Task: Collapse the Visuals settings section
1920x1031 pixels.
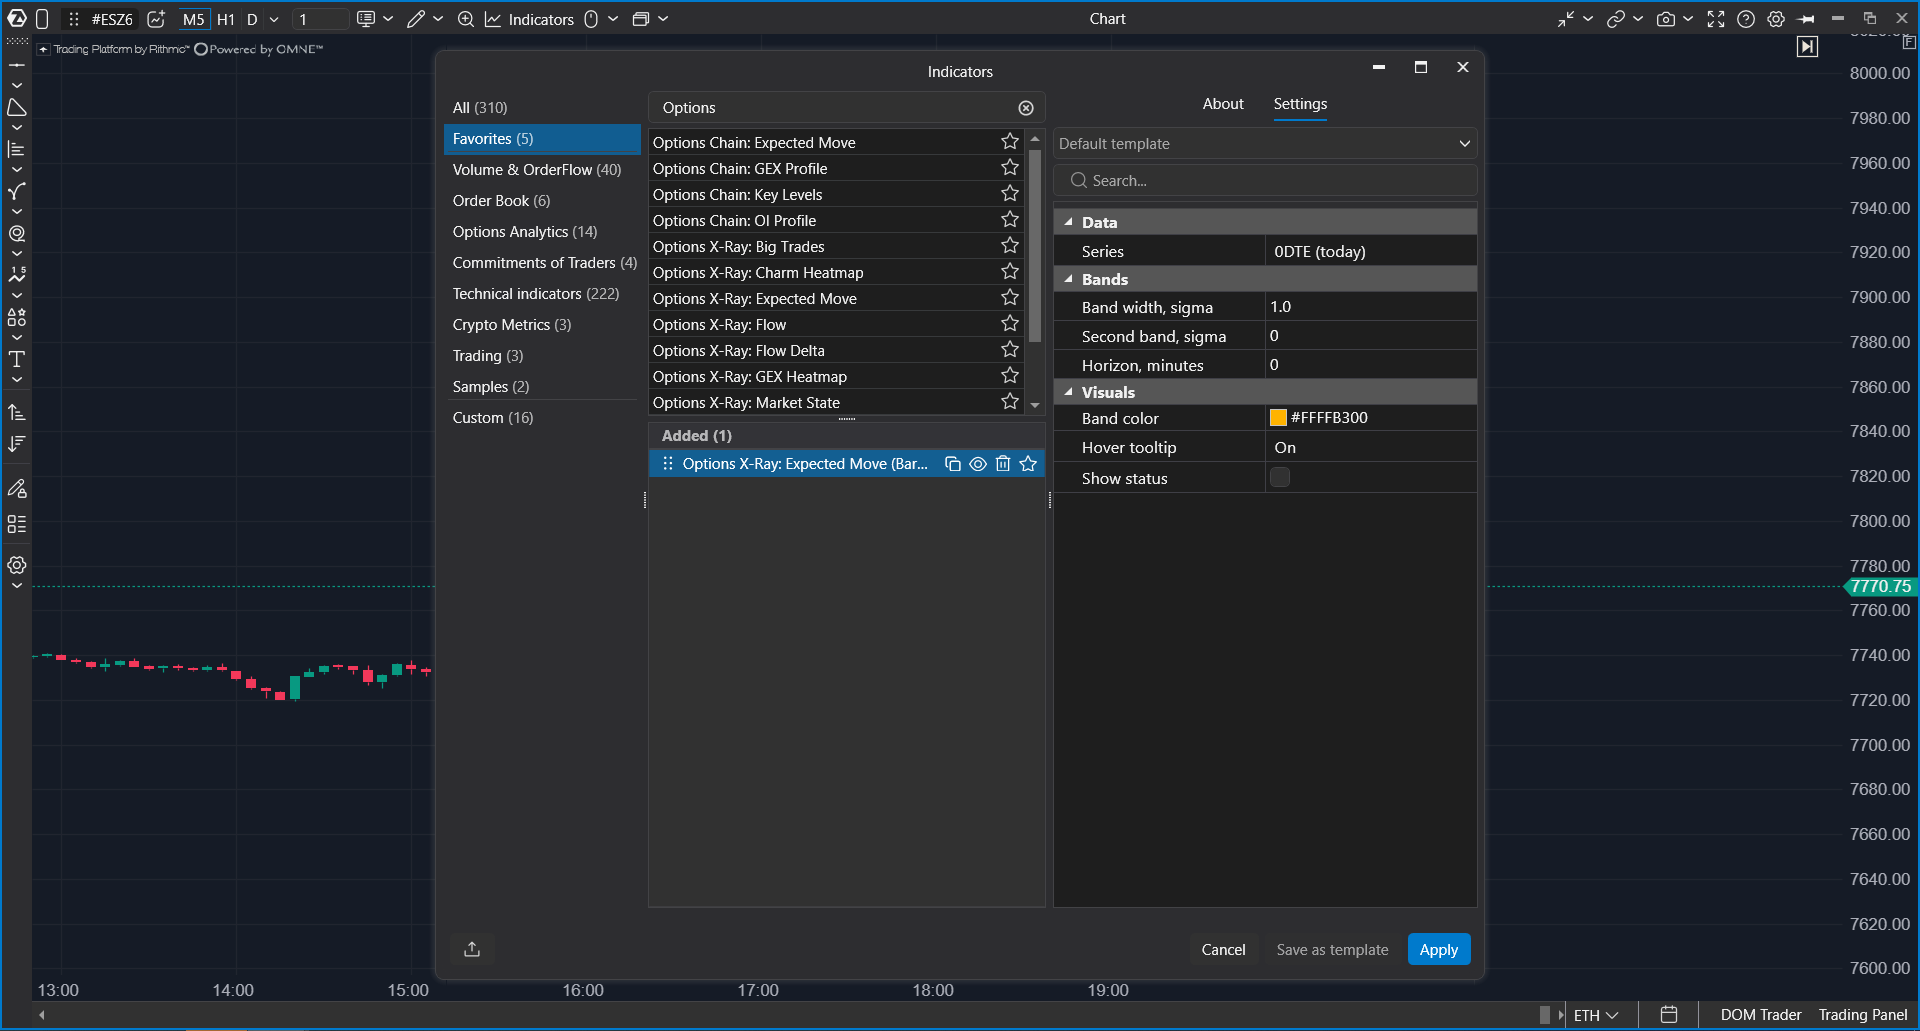Action: 1069,392
